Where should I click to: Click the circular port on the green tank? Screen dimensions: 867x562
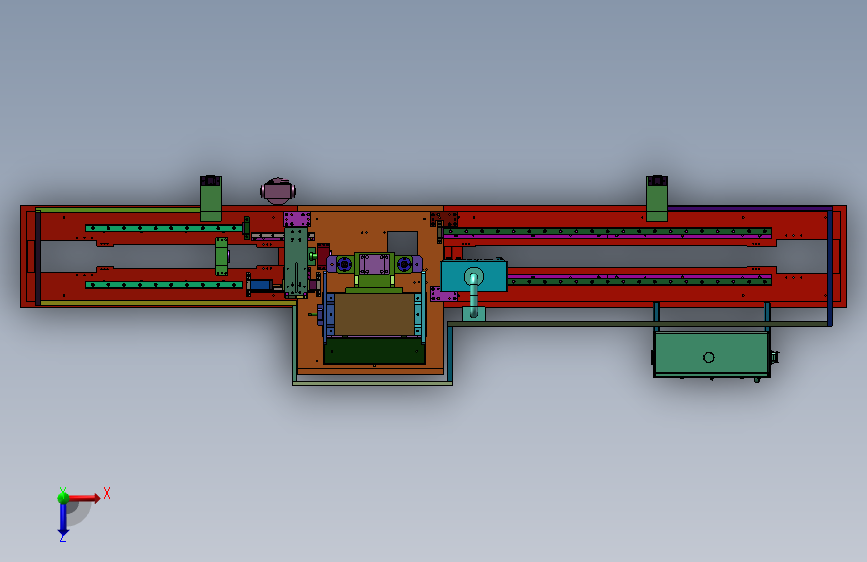pyautogui.click(x=709, y=357)
